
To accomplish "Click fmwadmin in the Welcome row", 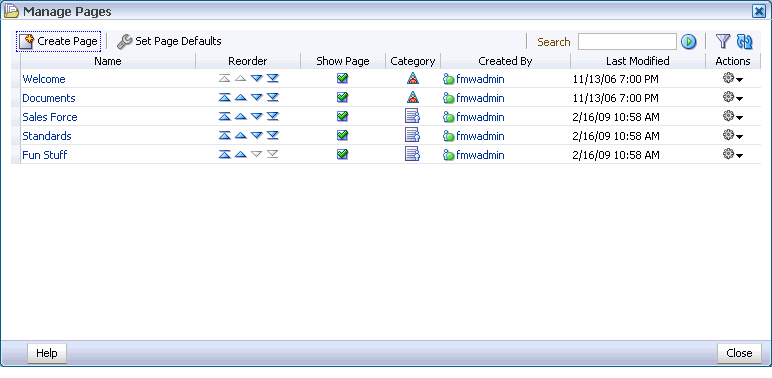I will pyautogui.click(x=480, y=79).
